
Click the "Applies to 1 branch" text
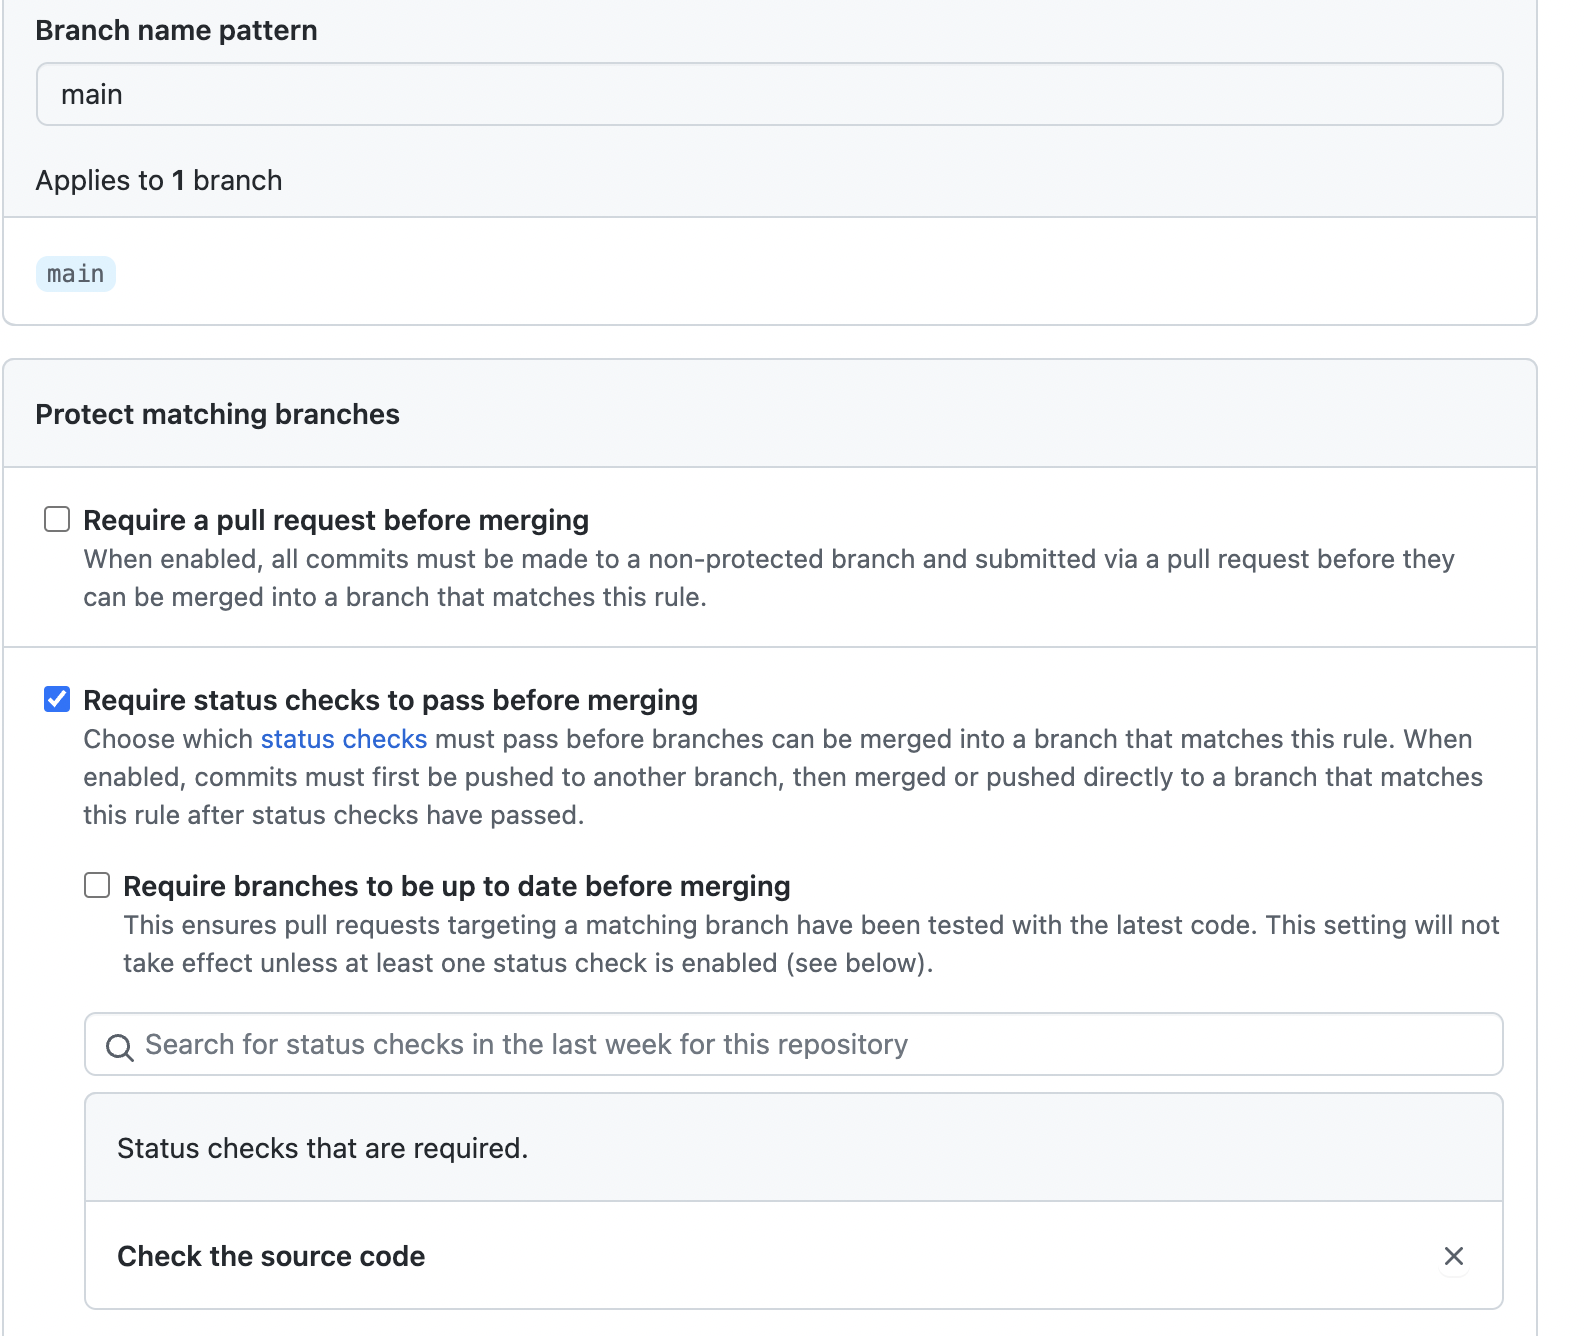pyautogui.click(x=159, y=180)
